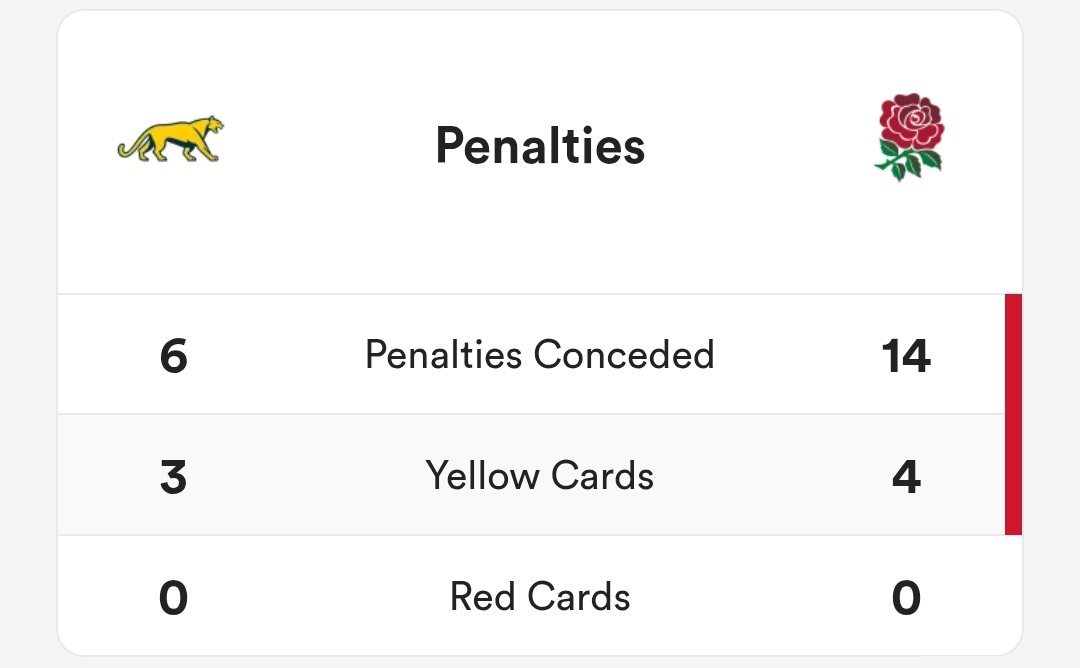Screen dimensions: 1080x668
Task: Click the Argentina puma team logo
Action: tap(170, 139)
